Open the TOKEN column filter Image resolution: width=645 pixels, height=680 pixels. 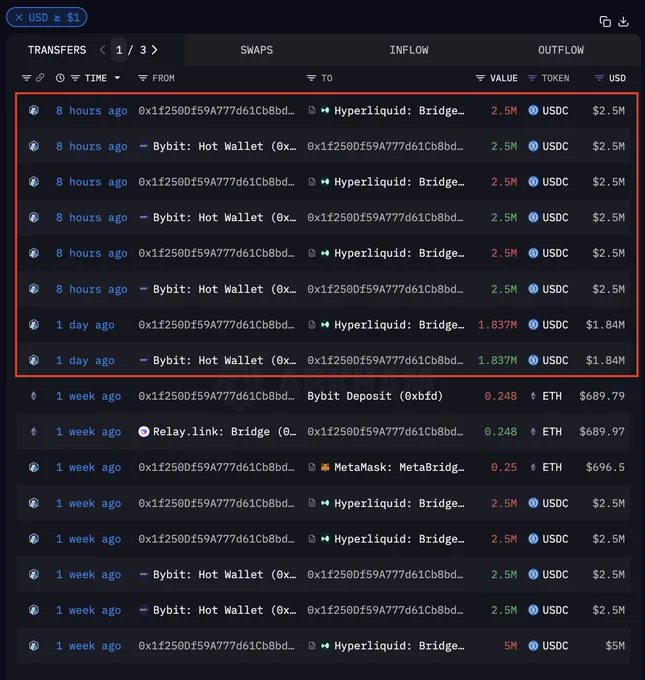pos(532,78)
